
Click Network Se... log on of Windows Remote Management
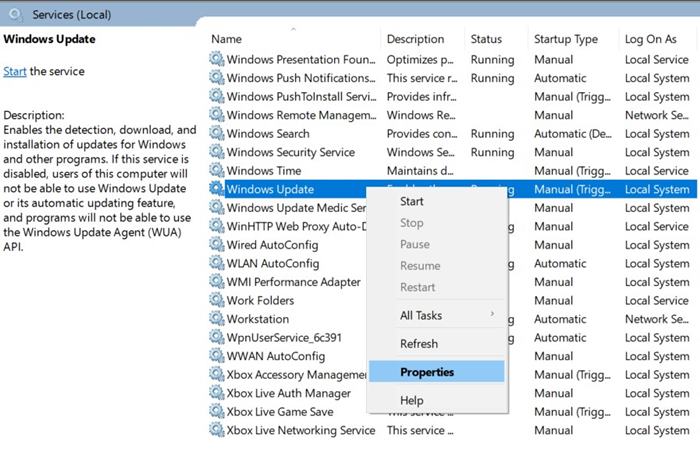point(657,115)
